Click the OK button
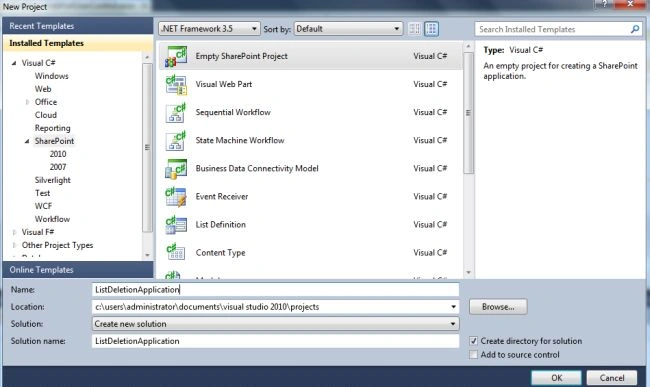The width and height of the screenshot is (650, 387). click(x=556, y=378)
